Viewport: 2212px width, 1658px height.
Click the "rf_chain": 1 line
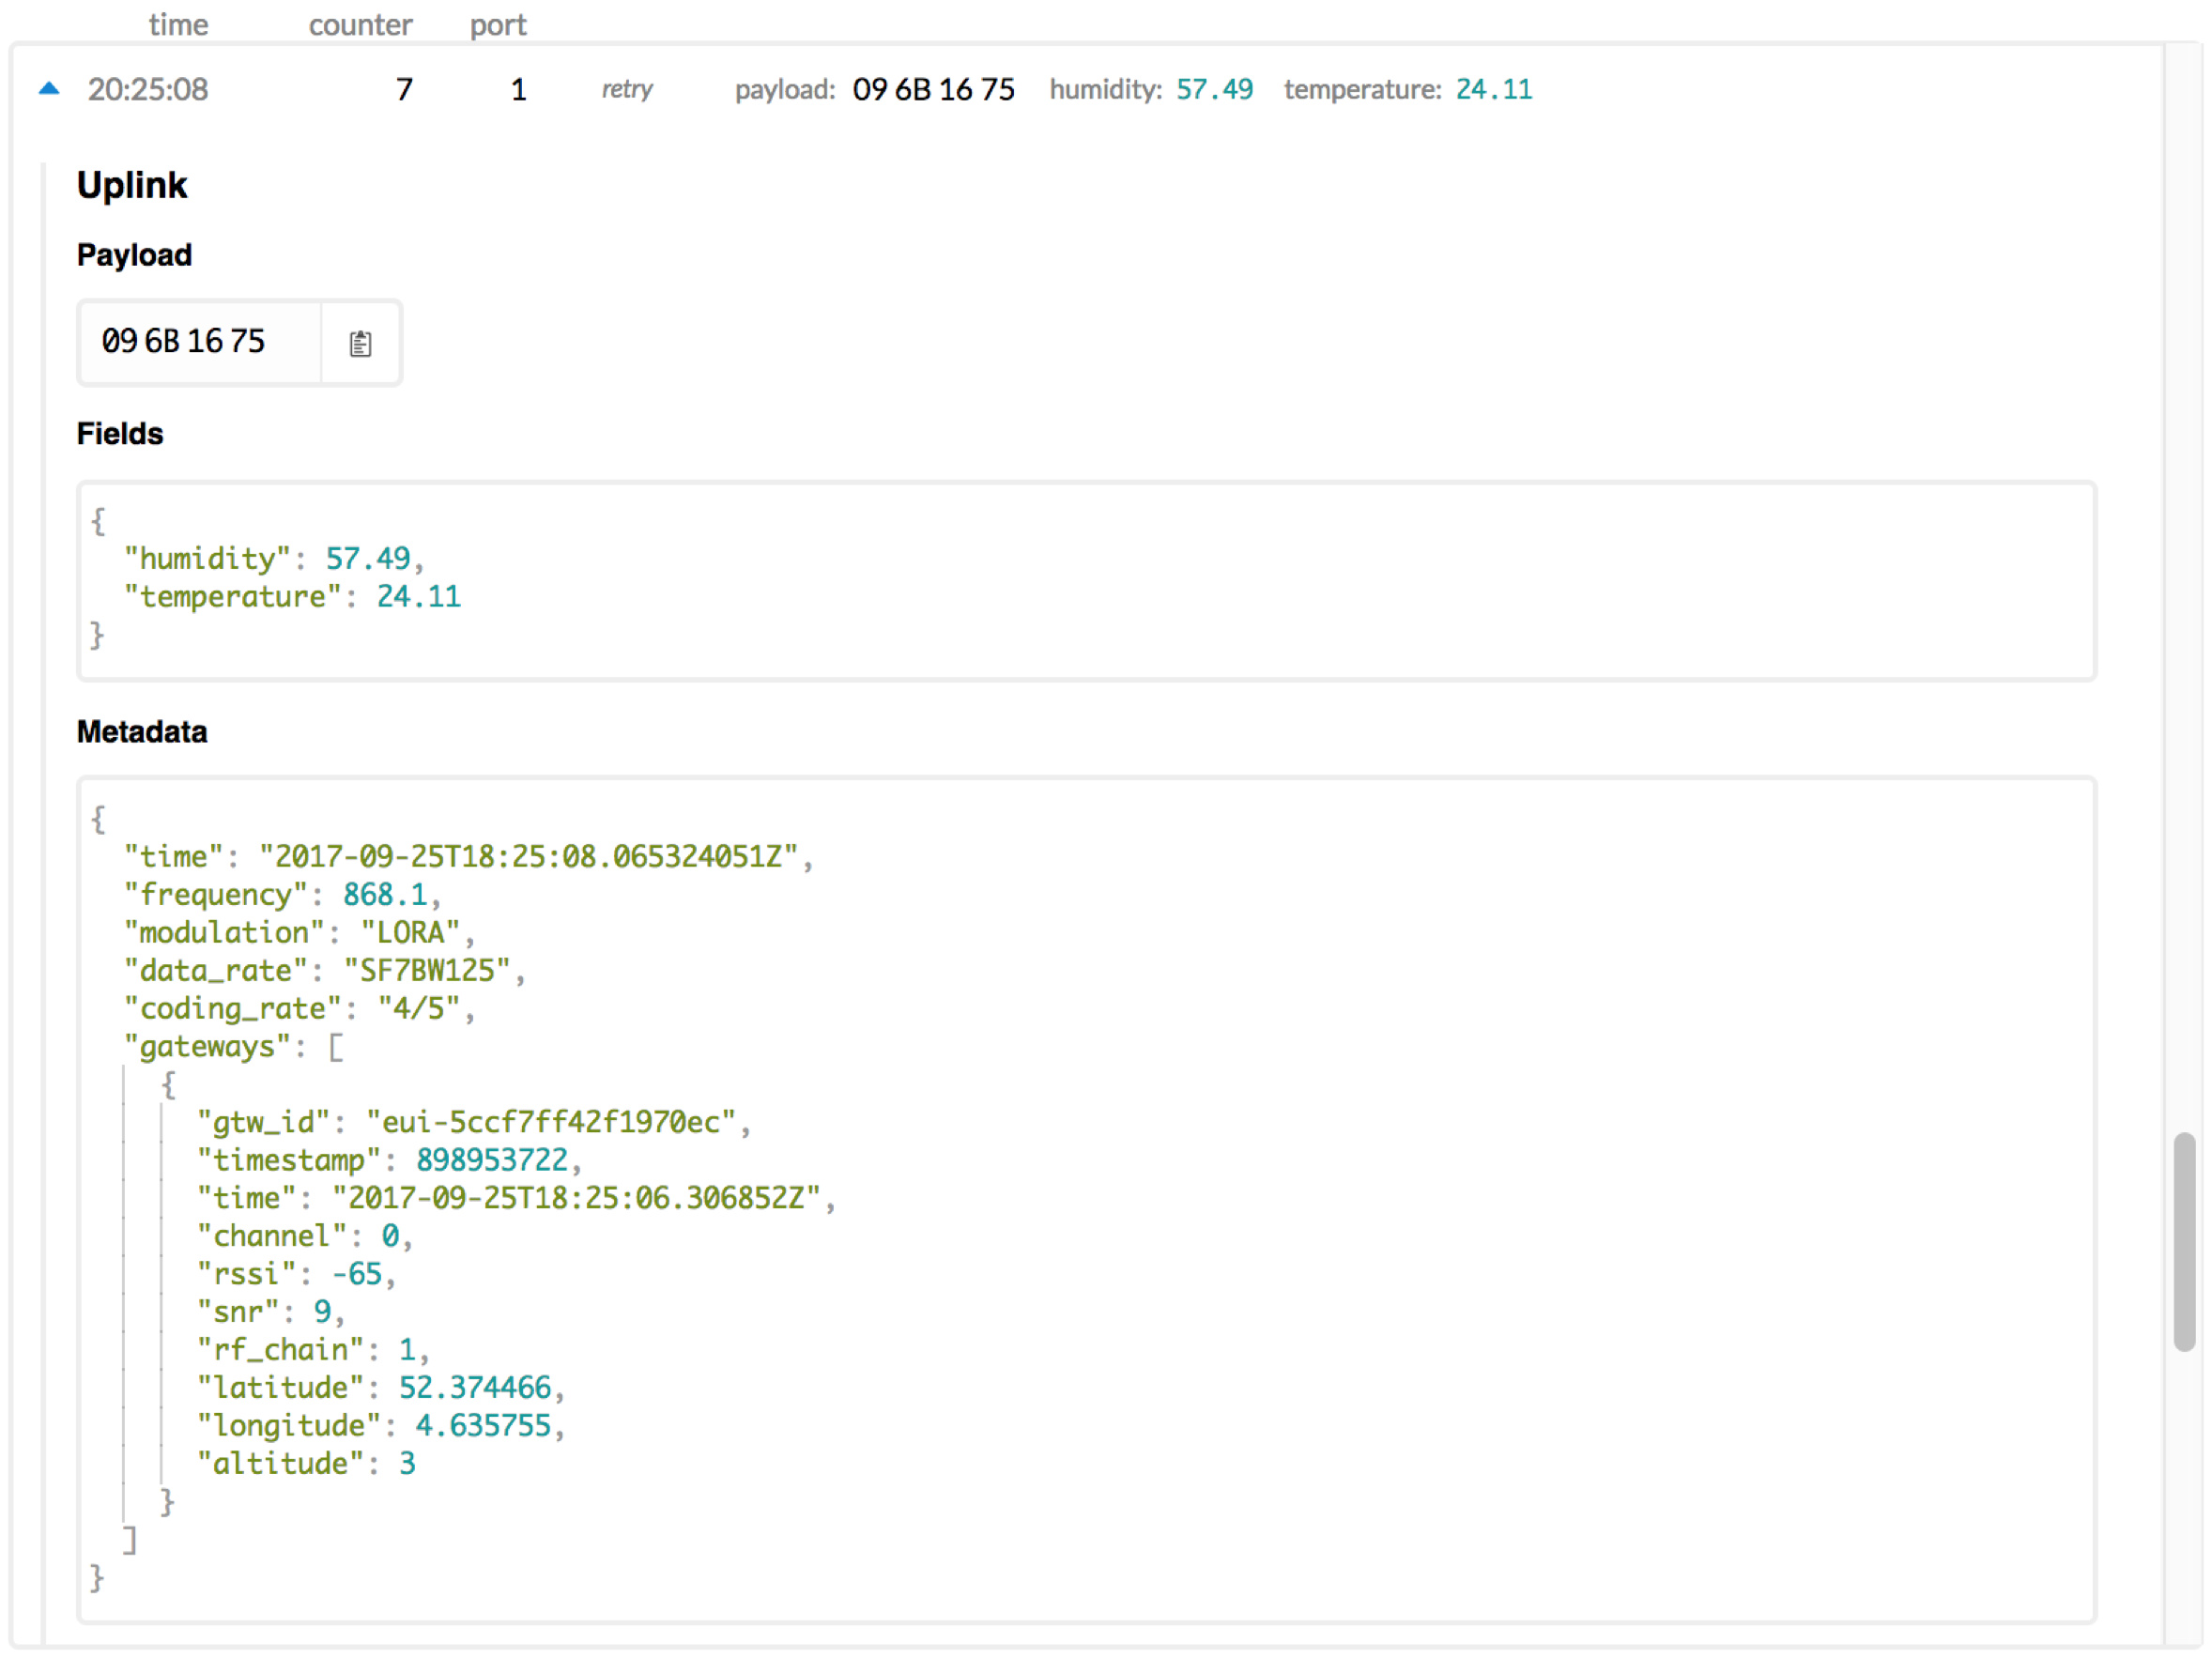pyautogui.click(x=313, y=1349)
